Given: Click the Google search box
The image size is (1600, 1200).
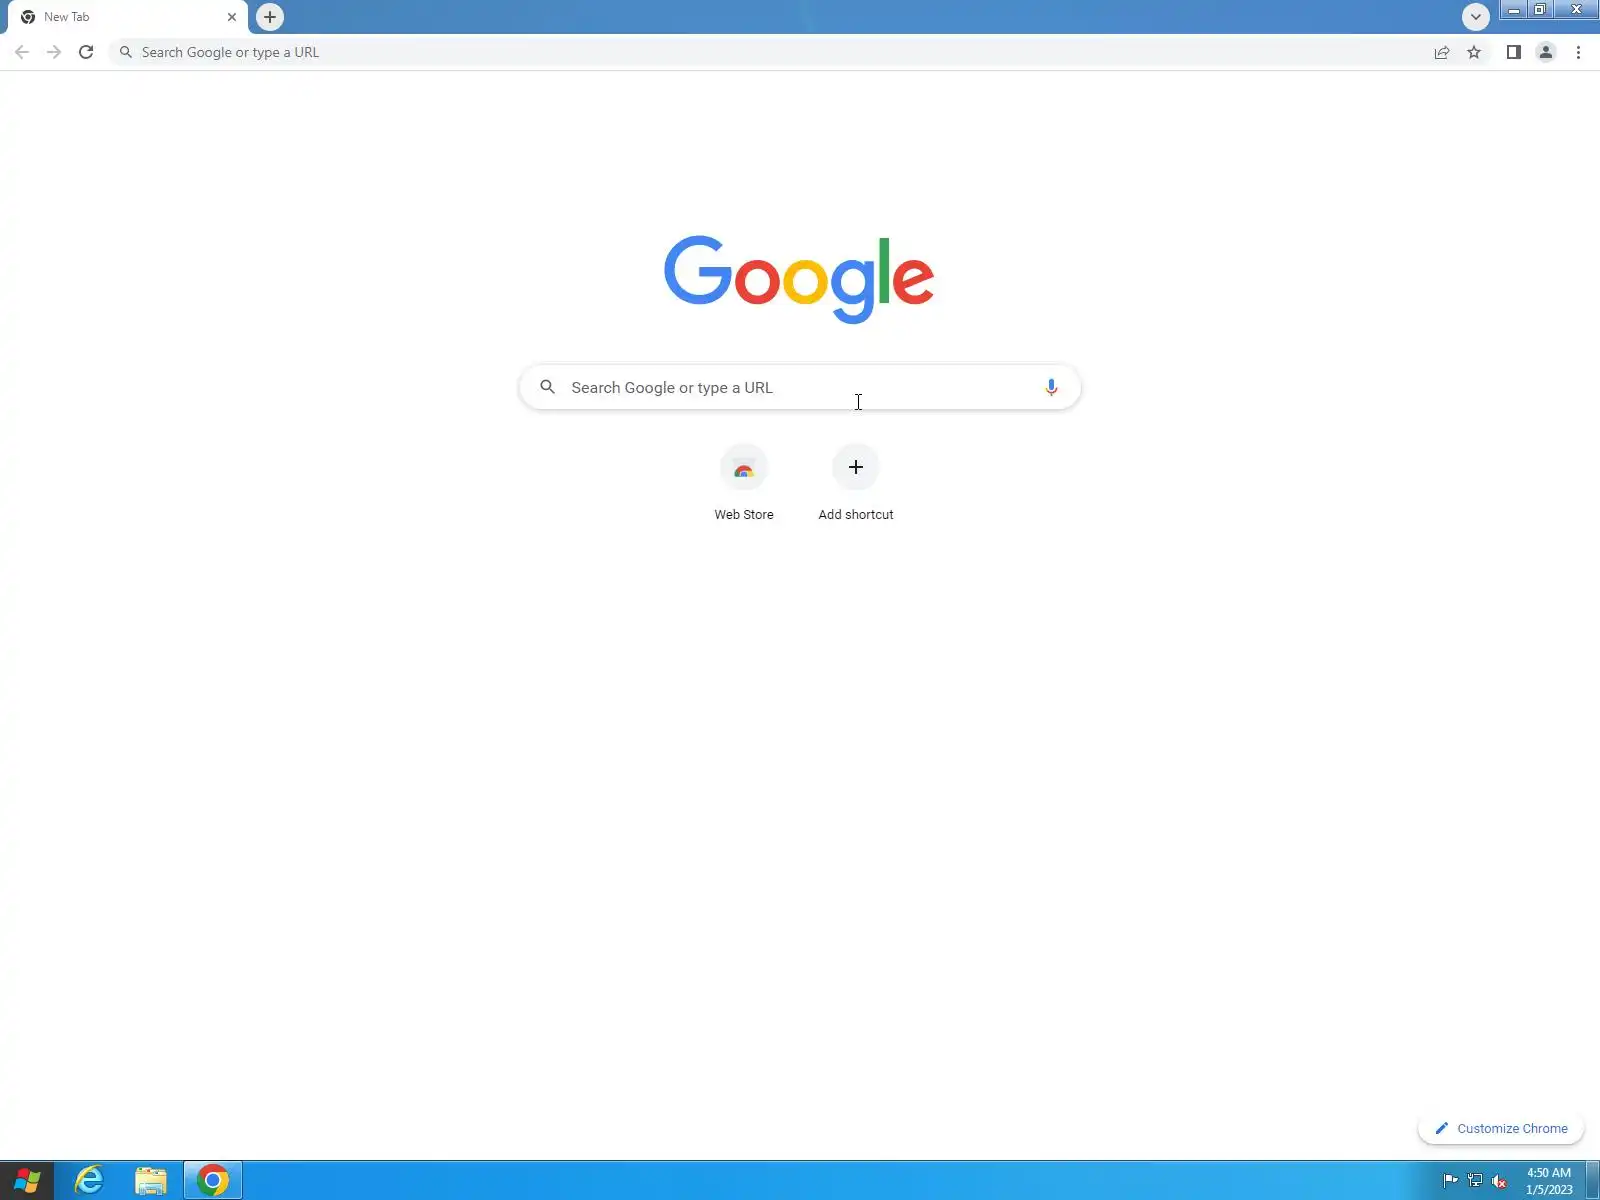Looking at the screenshot, I should (800, 387).
